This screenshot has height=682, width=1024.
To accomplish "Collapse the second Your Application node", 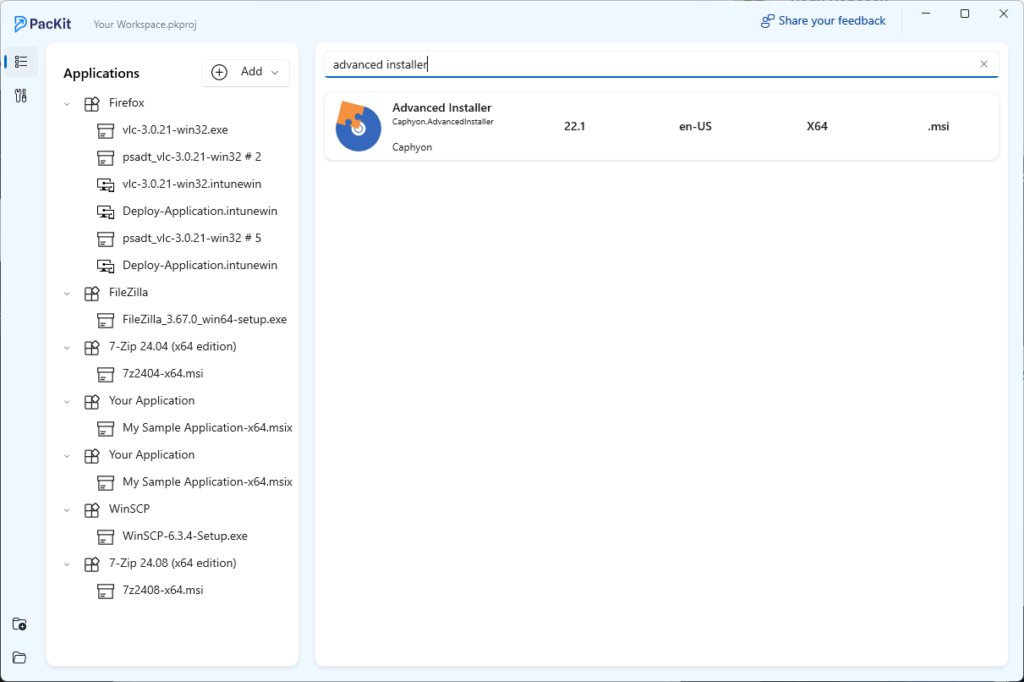I will point(67,455).
